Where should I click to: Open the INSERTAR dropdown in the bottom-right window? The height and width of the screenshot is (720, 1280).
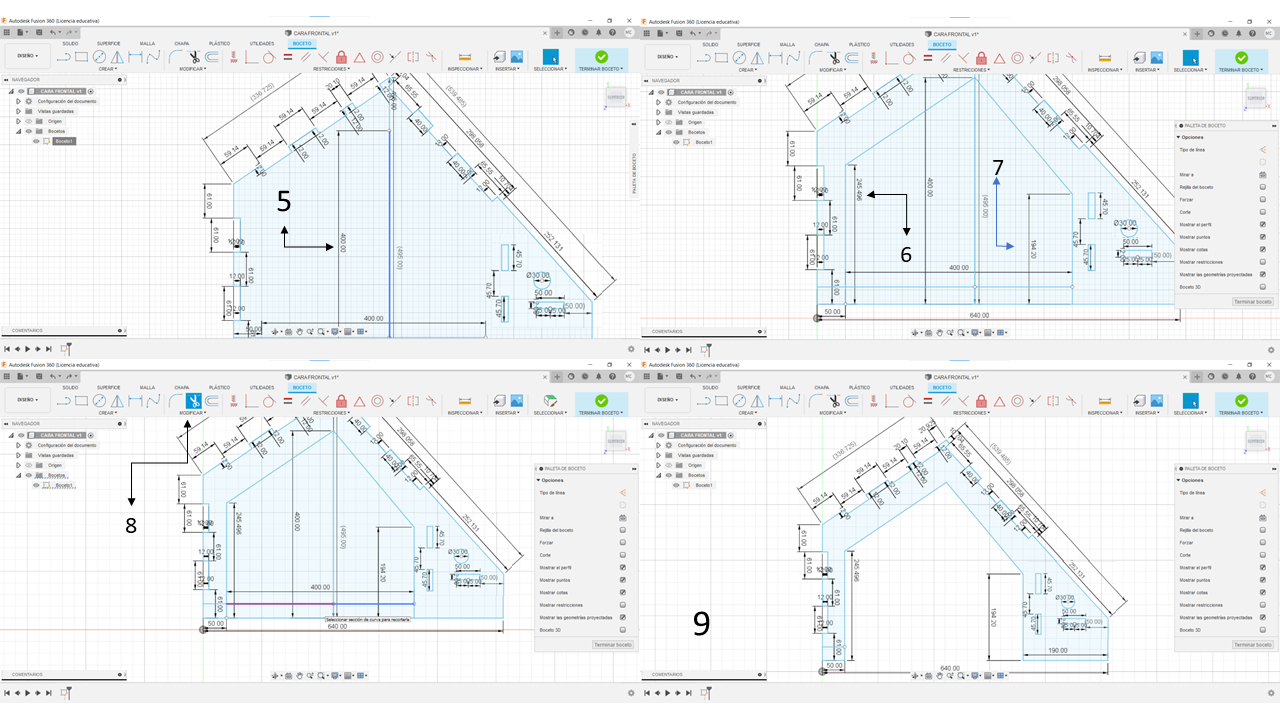1149,413
